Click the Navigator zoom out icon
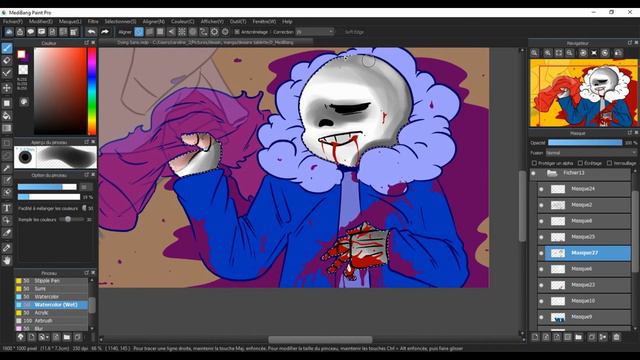The image size is (640, 360). point(570,53)
